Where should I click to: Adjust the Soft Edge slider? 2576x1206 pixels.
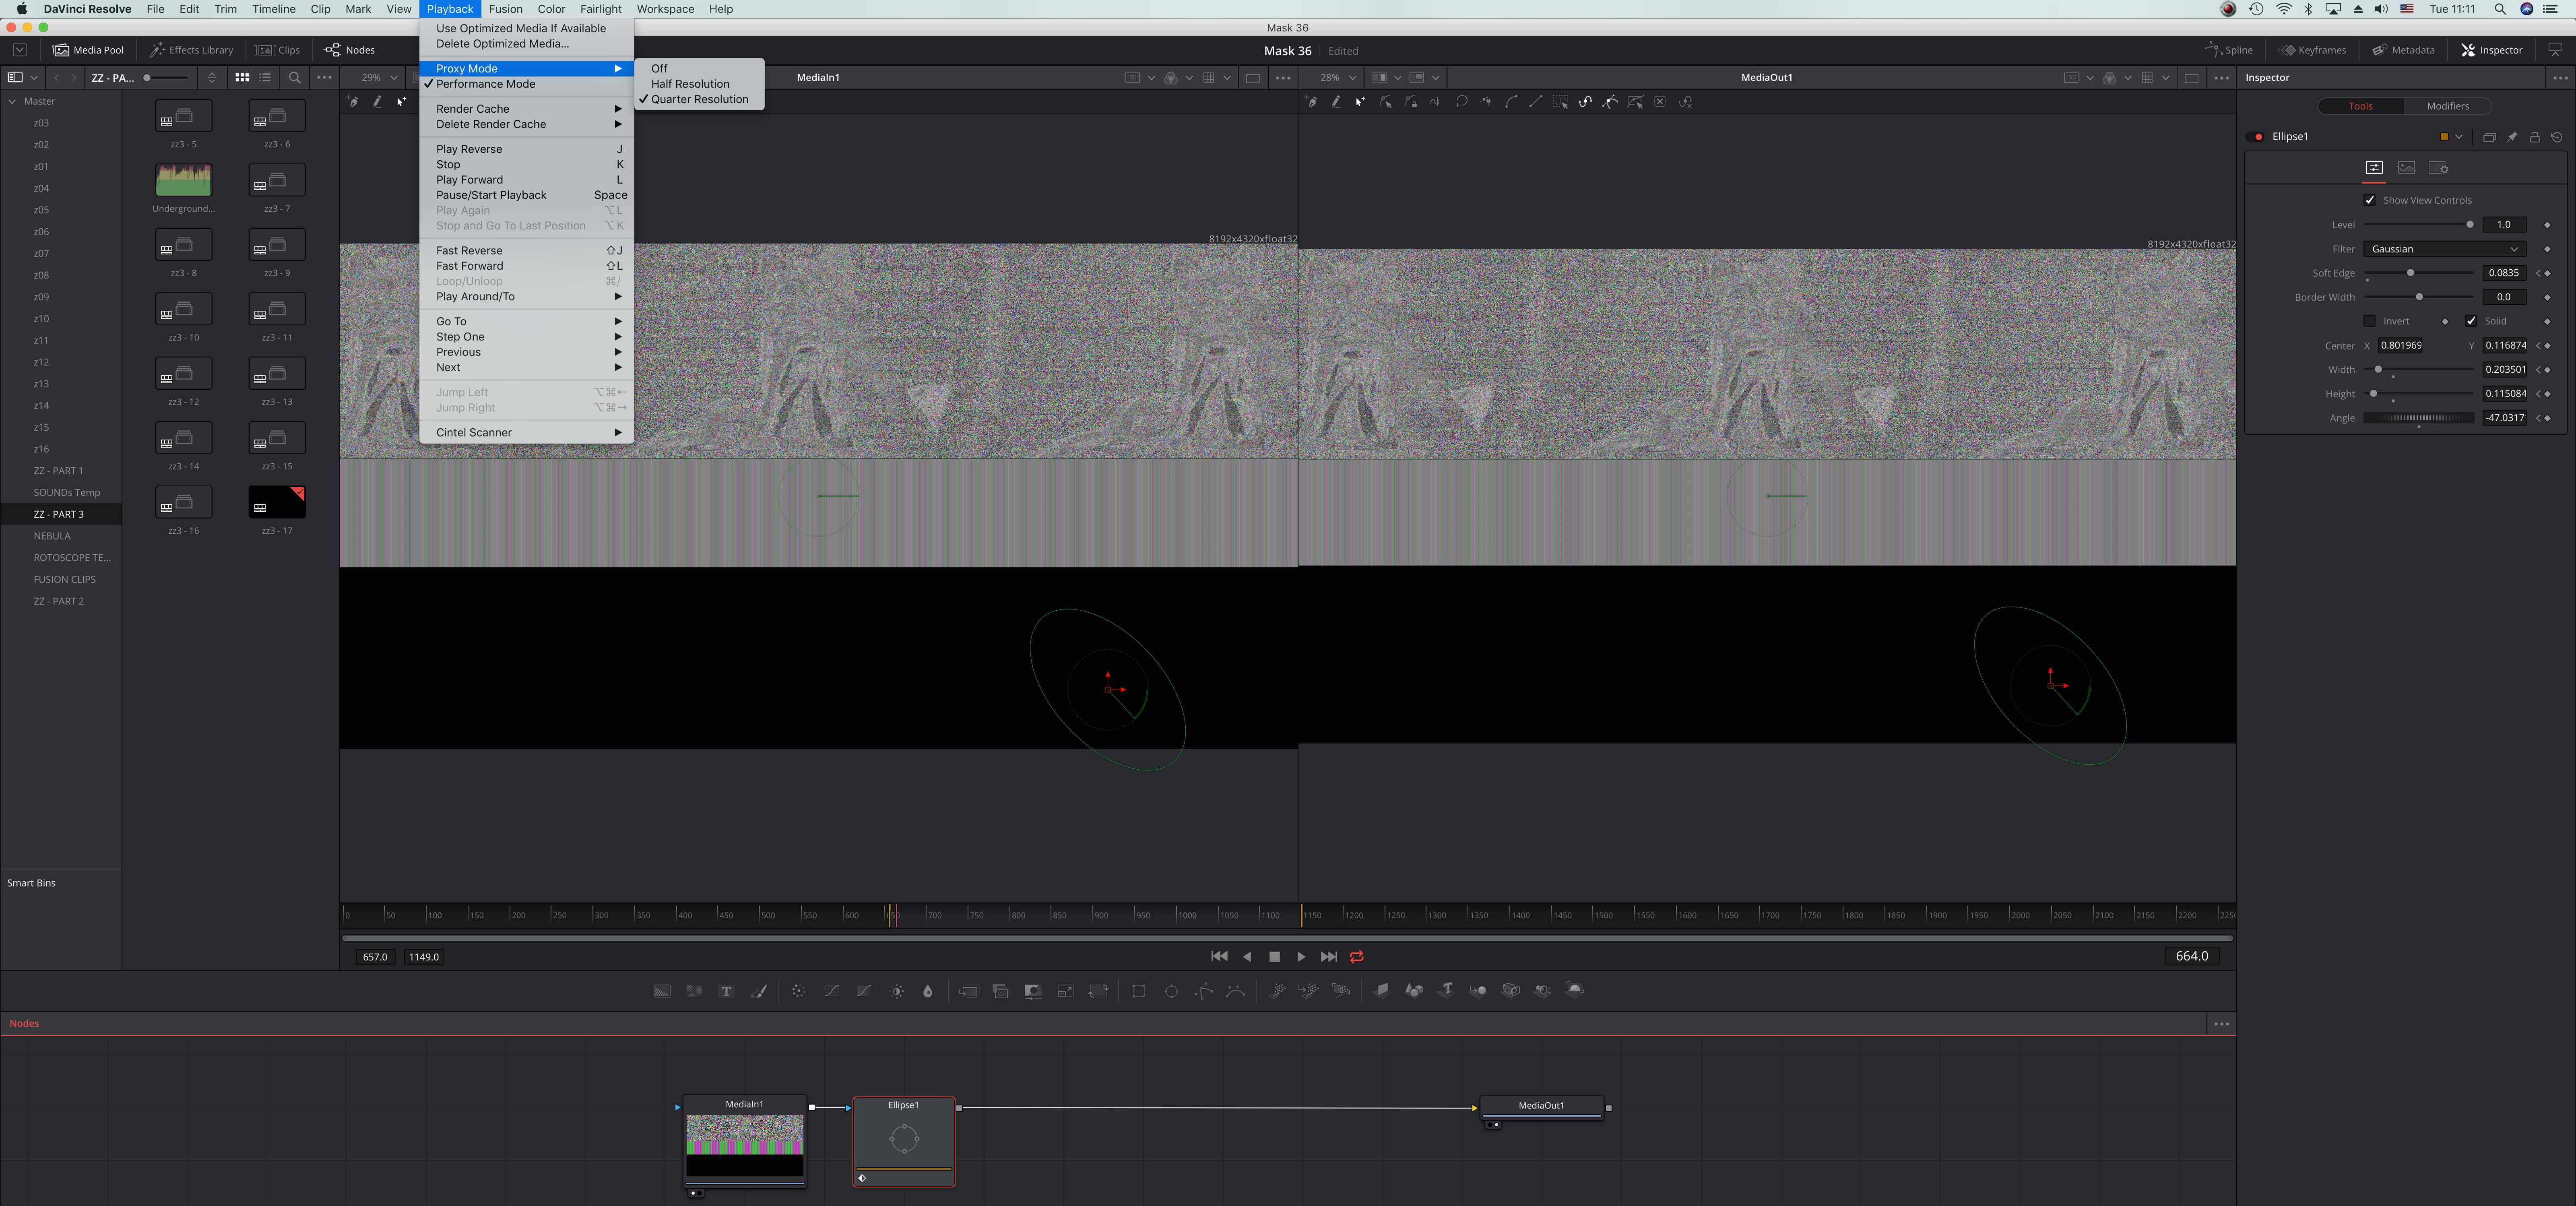coord(2410,273)
